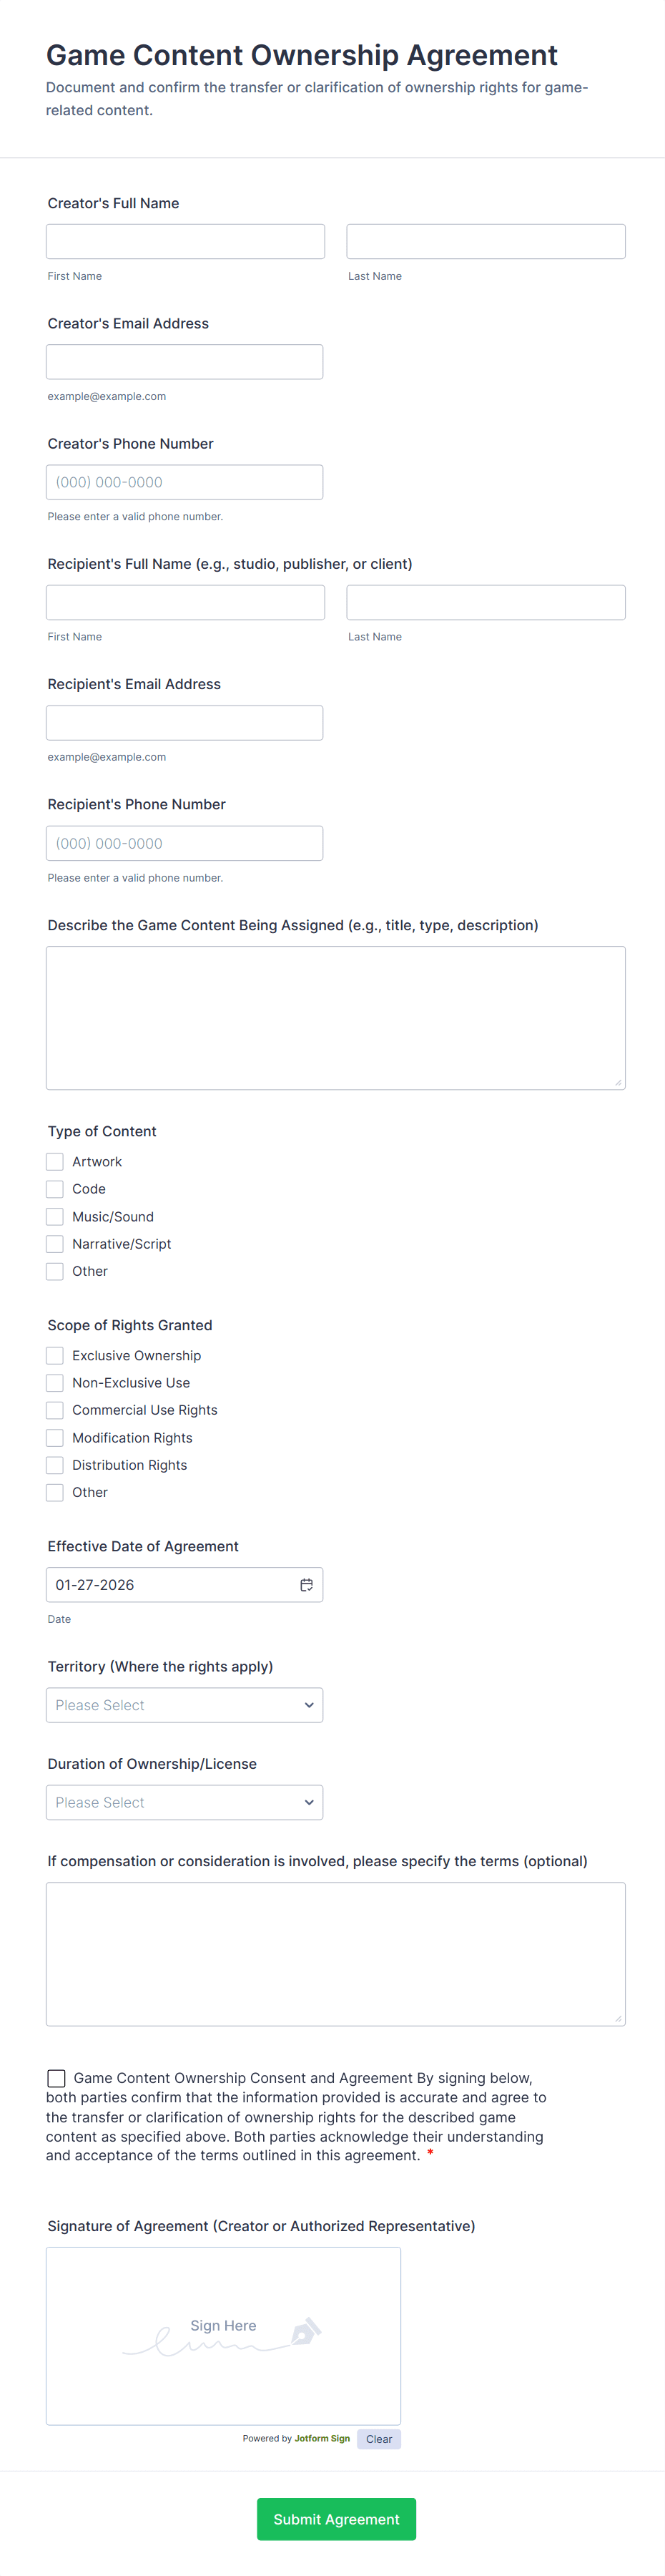Screen dimensions: 665x2576
Task: Follow the Jotform Sign link
Action: [322, 2439]
